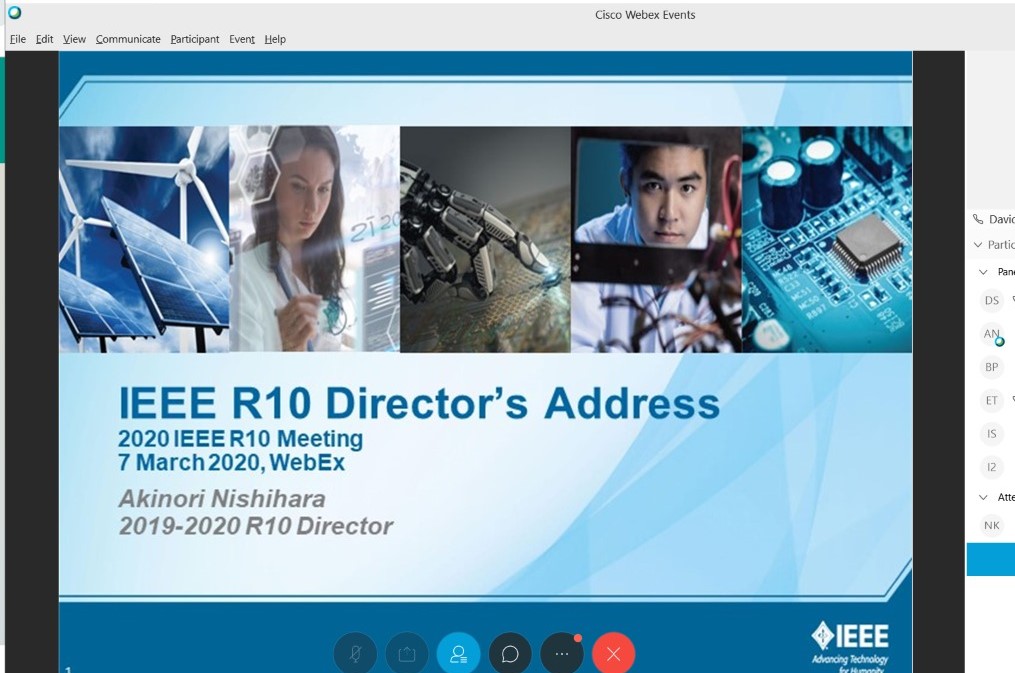Click the presenter ball indicator on AN
The width and height of the screenshot is (1015, 673).
(x=999, y=341)
